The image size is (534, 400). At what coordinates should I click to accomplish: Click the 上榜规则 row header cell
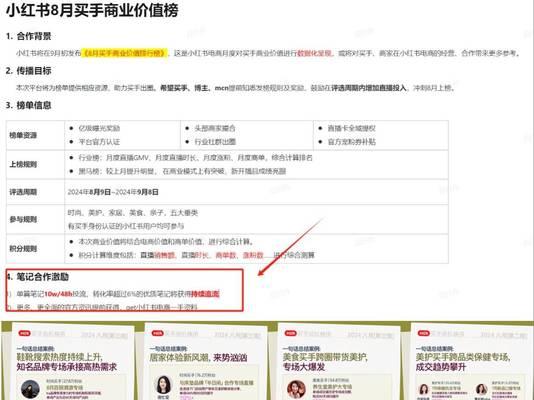[x=35, y=164]
